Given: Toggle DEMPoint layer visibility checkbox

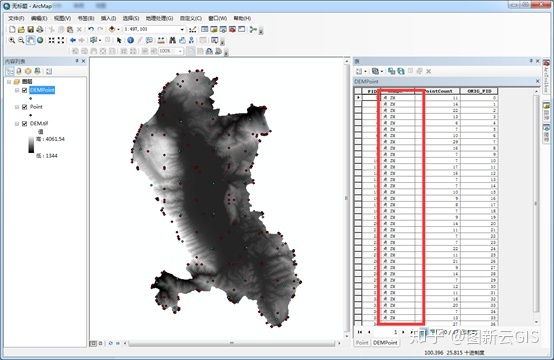Looking at the screenshot, I should (x=24, y=90).
